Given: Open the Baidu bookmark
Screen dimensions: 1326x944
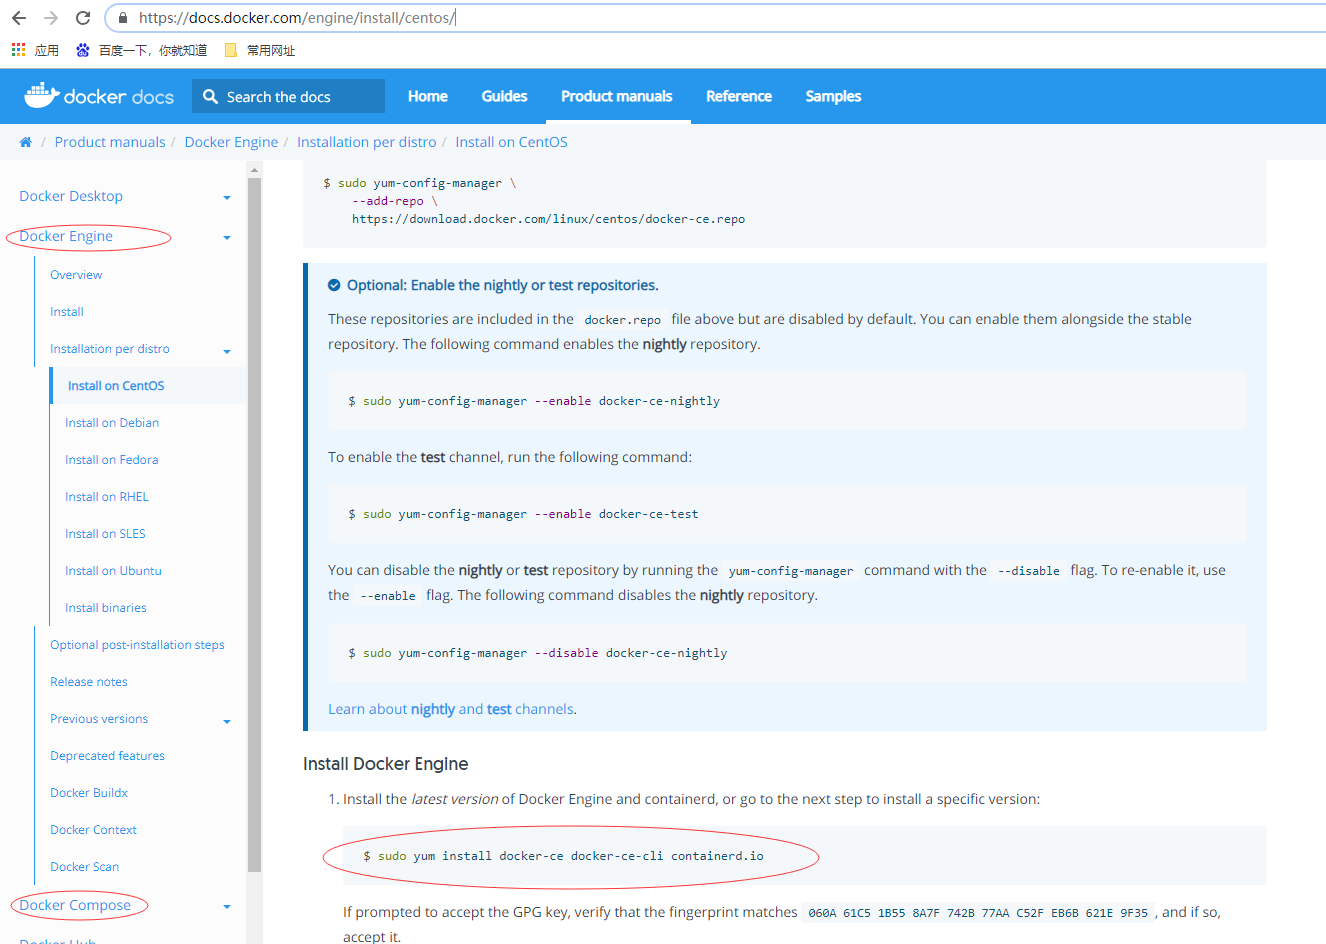Looking at the screenshot, I should (x=141, y=50).
